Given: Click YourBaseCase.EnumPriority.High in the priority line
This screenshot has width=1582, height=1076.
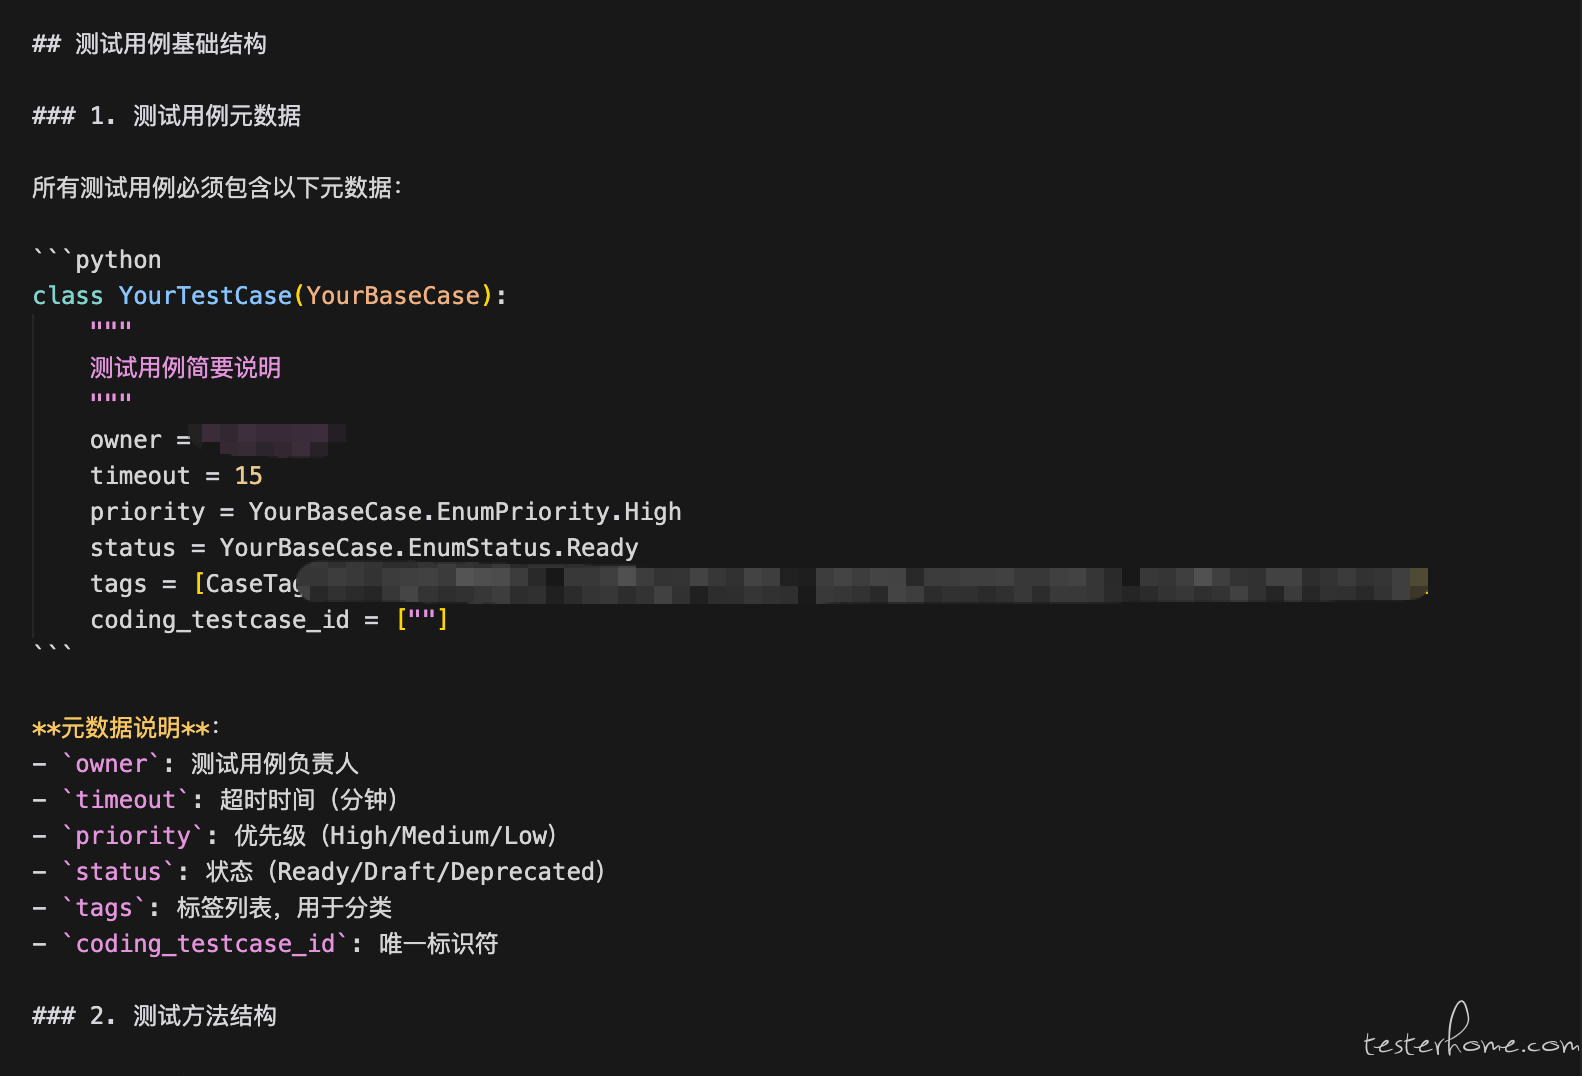Looking at the screenshot, I should tap(465, 512).
